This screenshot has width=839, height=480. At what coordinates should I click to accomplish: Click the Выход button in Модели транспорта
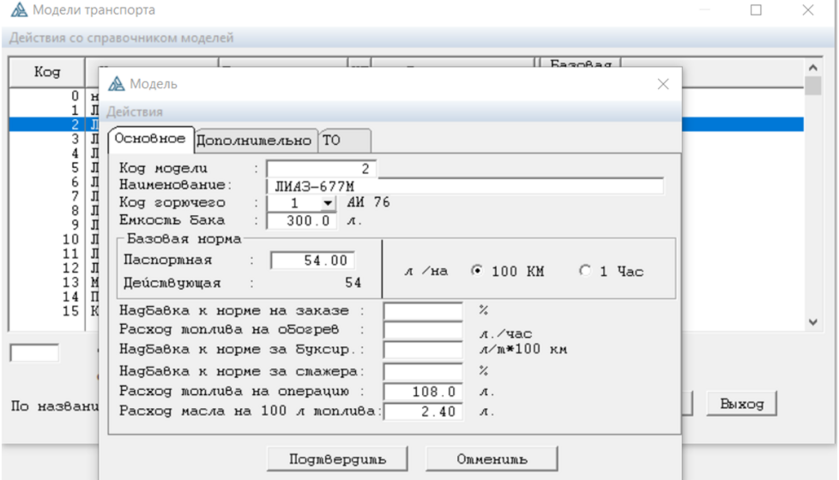[x=742, y=404]
